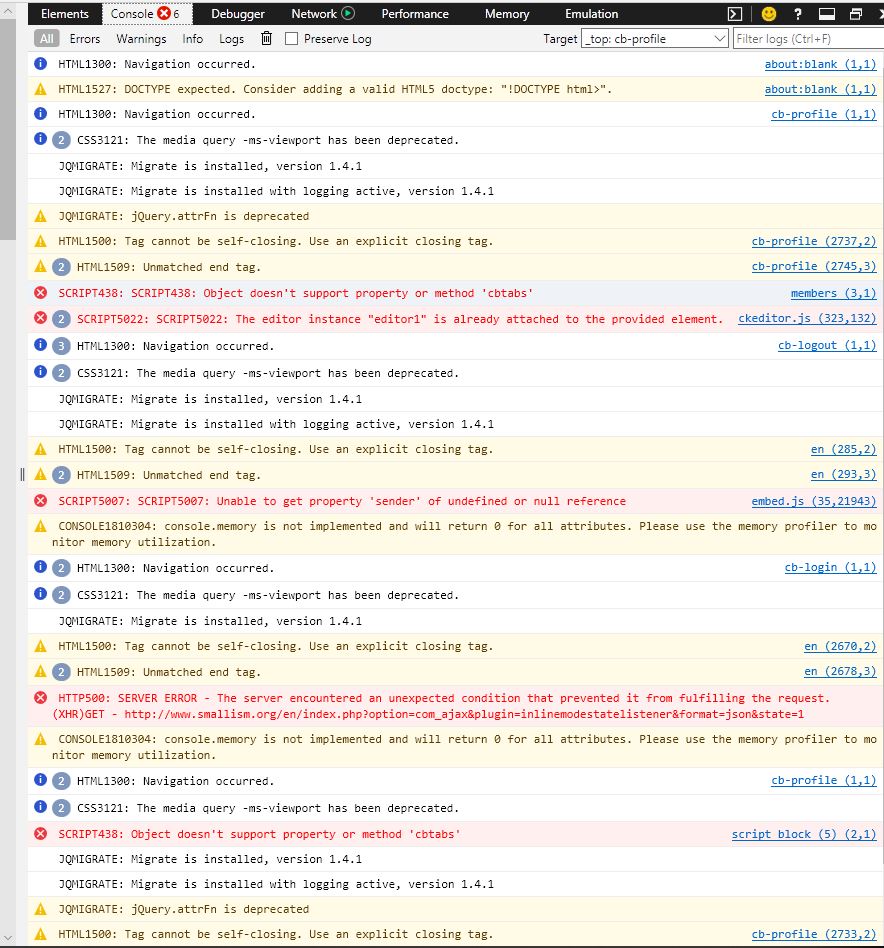Click the error icon on the SCRIPT5022 row
This screenshot has width=884, height=948.
(41, 318)
